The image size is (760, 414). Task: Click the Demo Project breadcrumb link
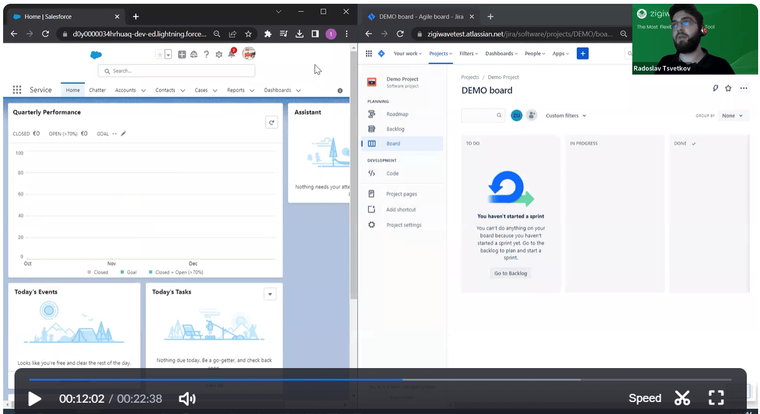pos(503,77)
